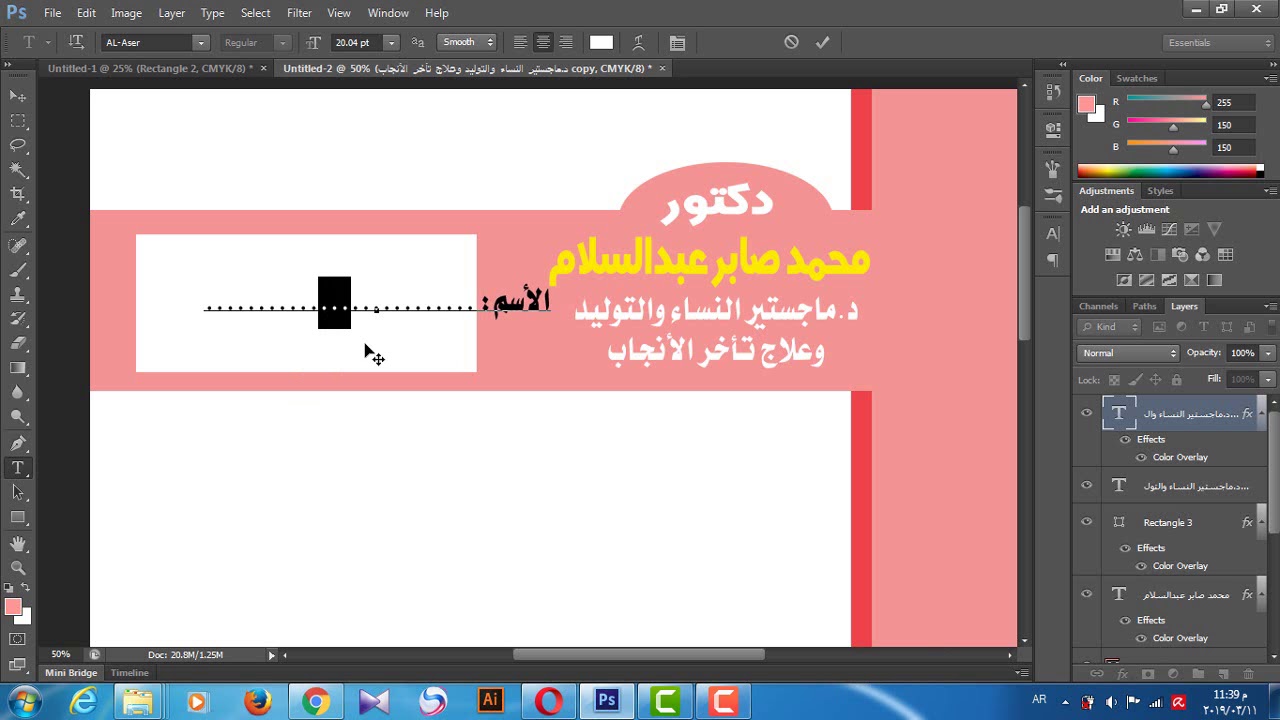Toggle visibility of second text layer
The image size is (1280, 720).
[1087, 485]
